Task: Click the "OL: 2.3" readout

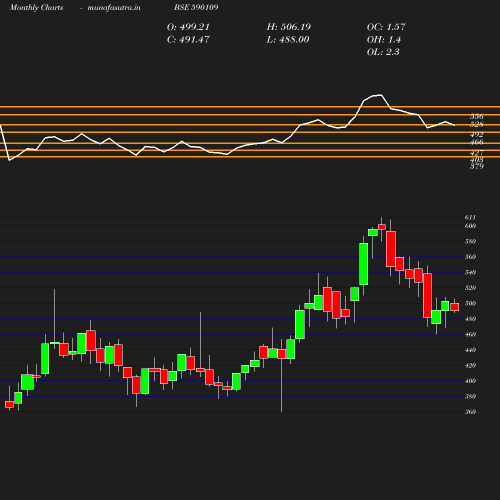Action: pyautogui.click(x=383, y=52)
